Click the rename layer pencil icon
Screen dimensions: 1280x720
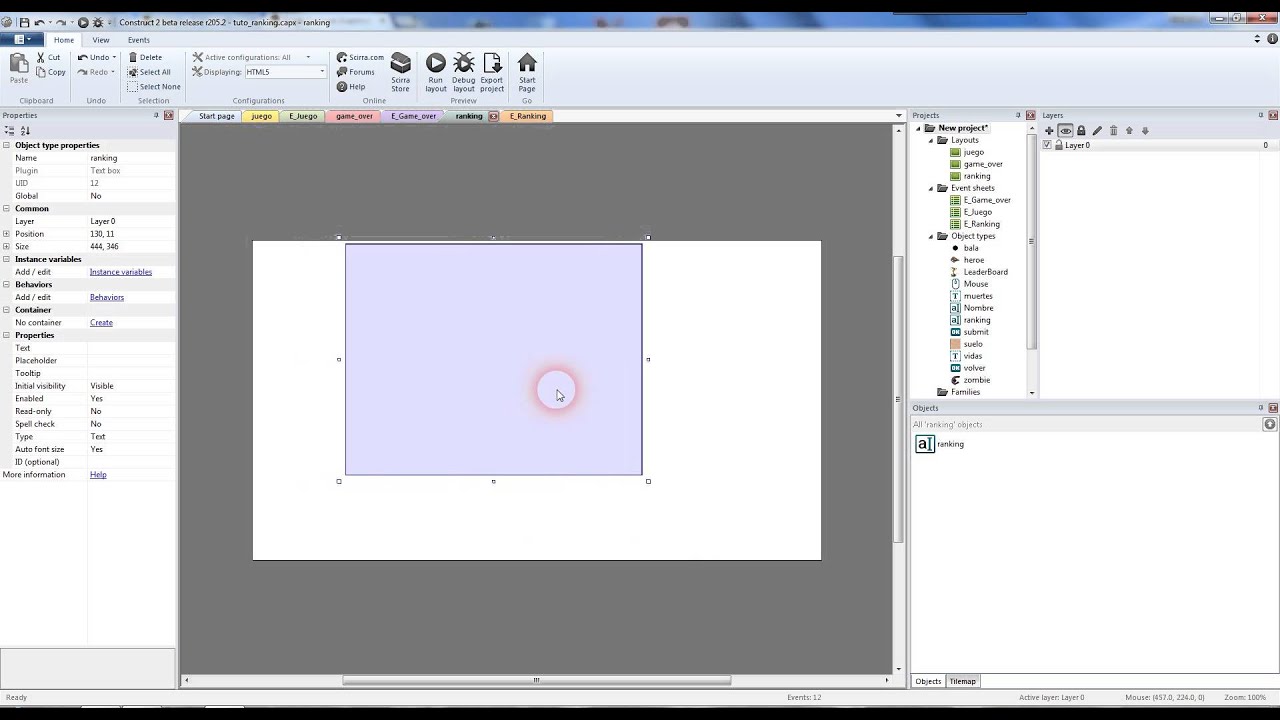1097,131
